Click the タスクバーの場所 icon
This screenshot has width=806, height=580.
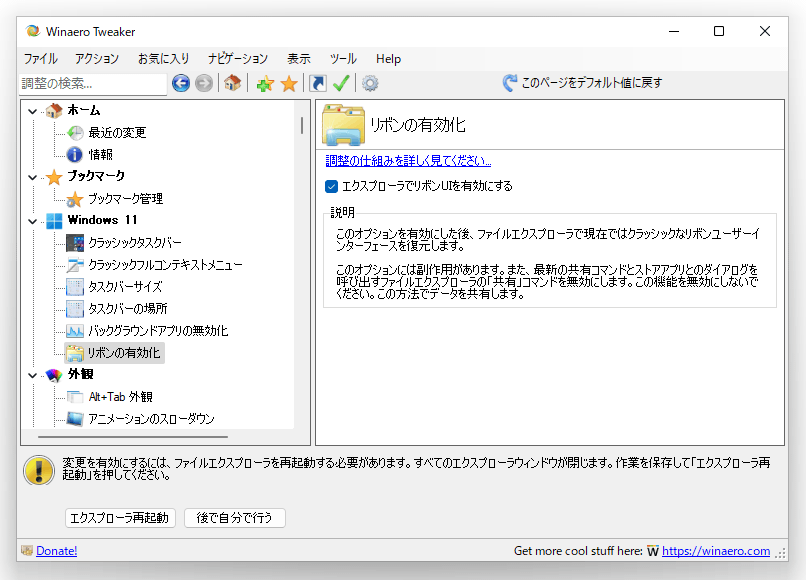(x=75, y=309)
